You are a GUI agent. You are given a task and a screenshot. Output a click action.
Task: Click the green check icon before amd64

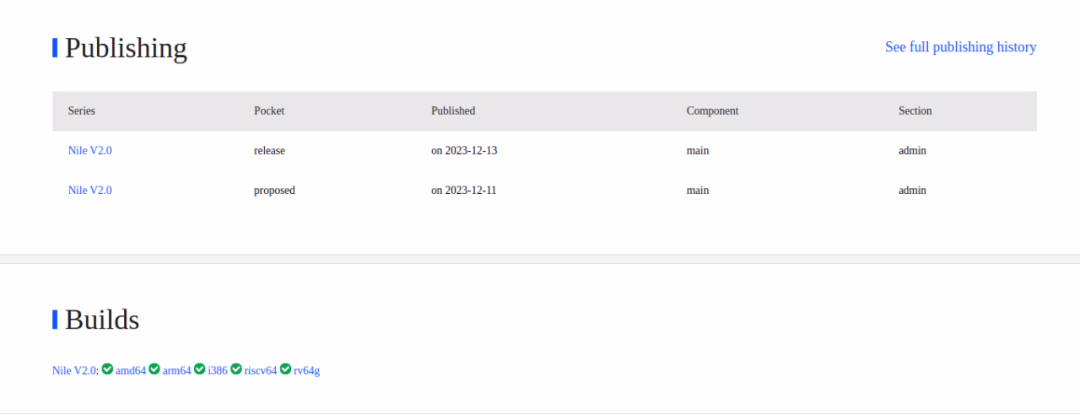pyautogui.click(x=107, y=369)
